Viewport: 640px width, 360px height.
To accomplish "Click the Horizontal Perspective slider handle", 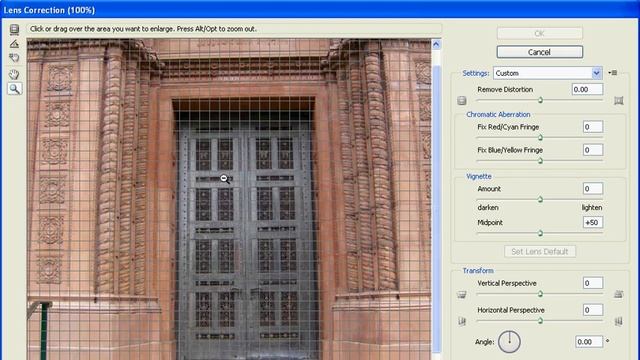I will pos(540,321).
